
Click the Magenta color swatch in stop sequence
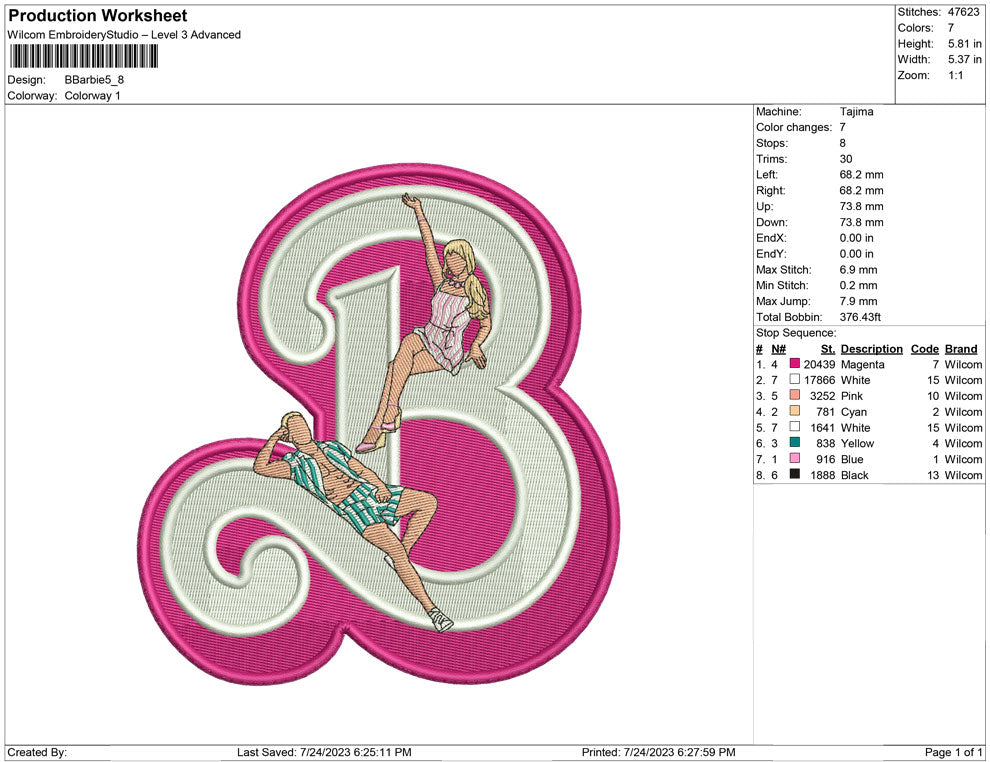pos(795,365)
